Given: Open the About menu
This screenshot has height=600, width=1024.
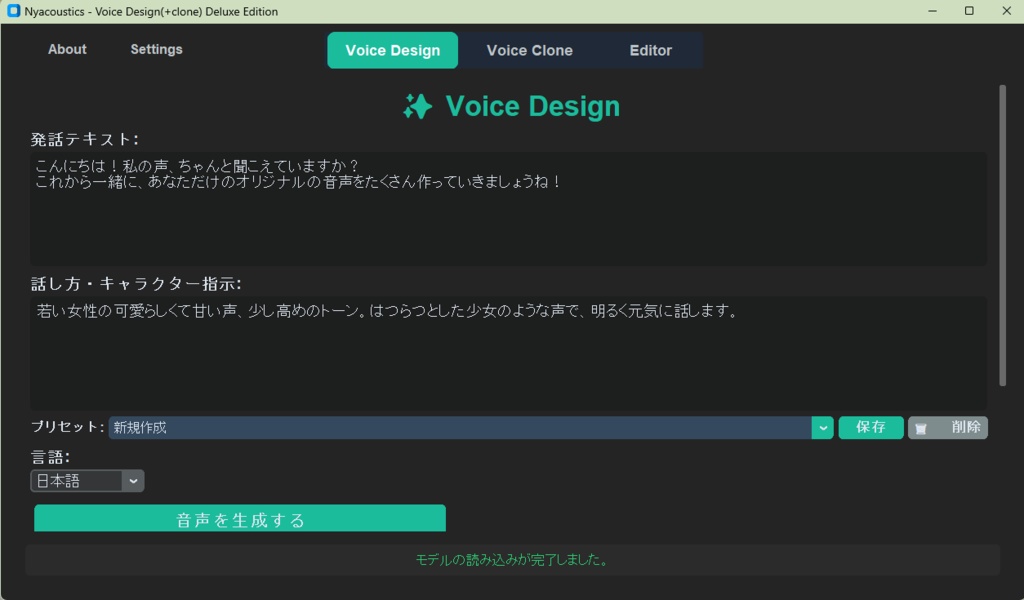Looking at the screenshot, I should [66, 49].
